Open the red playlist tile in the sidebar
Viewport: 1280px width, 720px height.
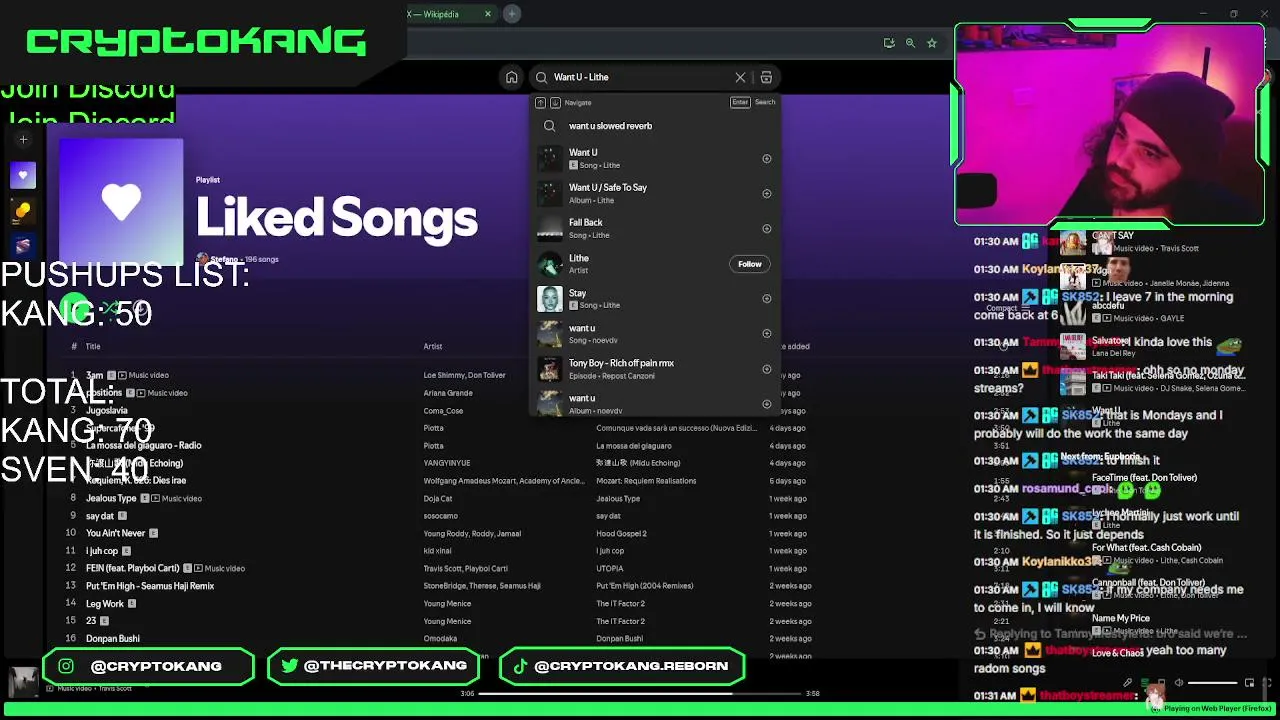click(x=23, y=246)
